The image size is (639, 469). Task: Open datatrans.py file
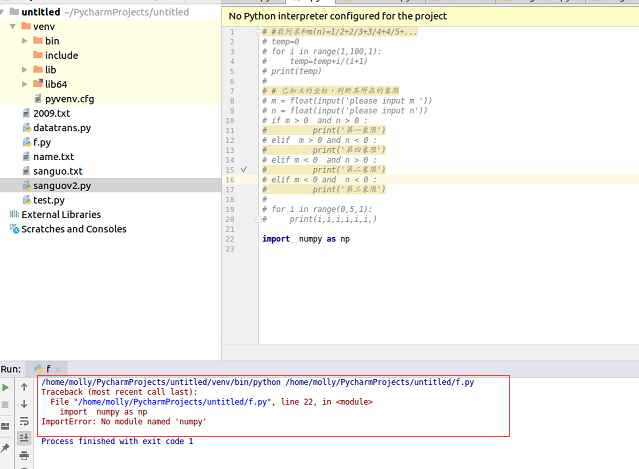coord(62,128)
